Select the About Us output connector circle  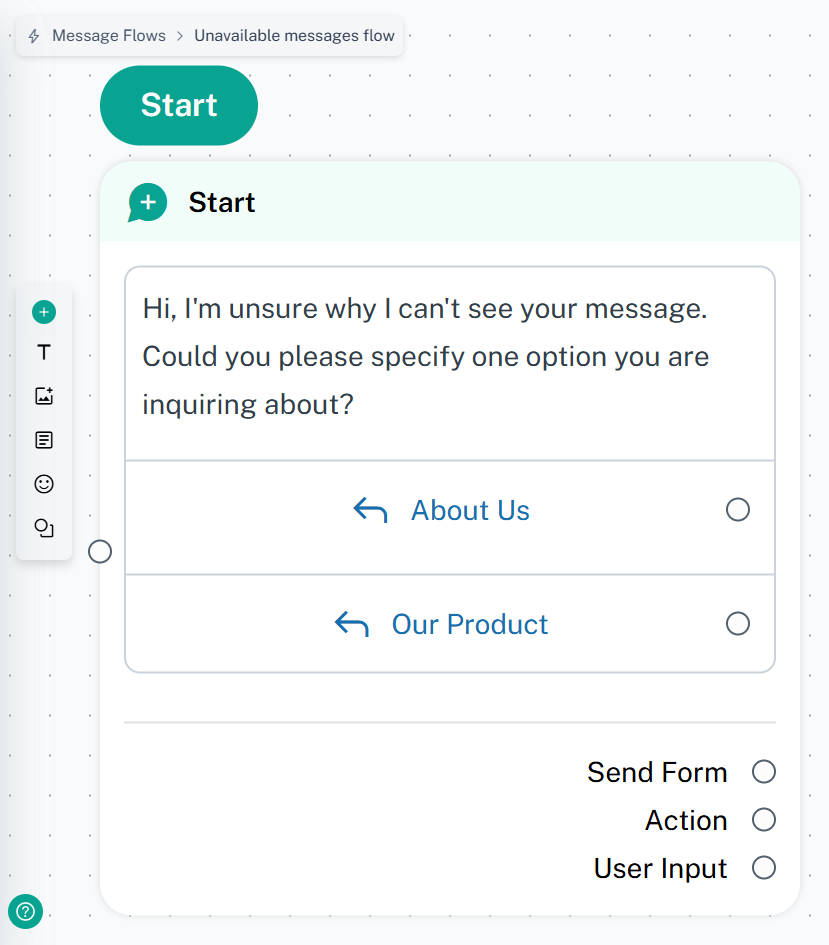738,510
